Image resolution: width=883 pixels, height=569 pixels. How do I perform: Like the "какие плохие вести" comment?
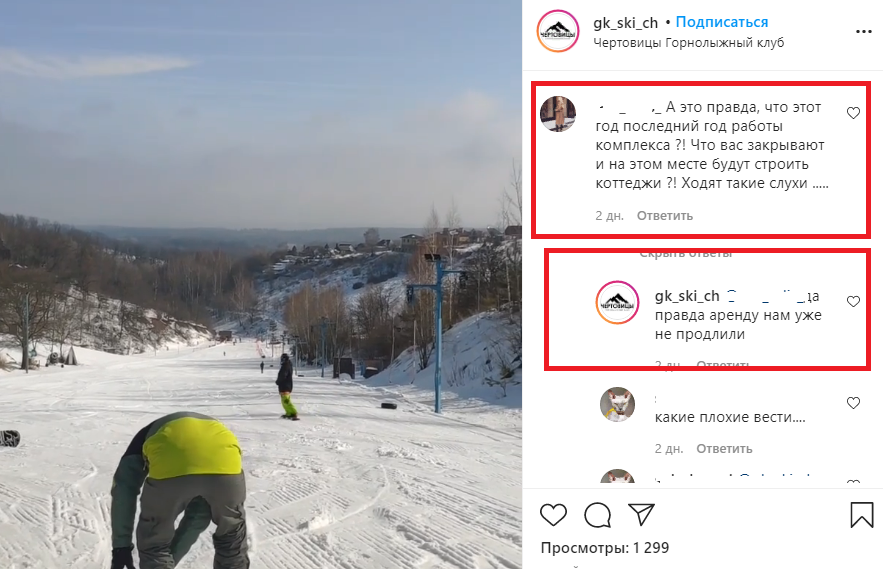tap(853, 403)
